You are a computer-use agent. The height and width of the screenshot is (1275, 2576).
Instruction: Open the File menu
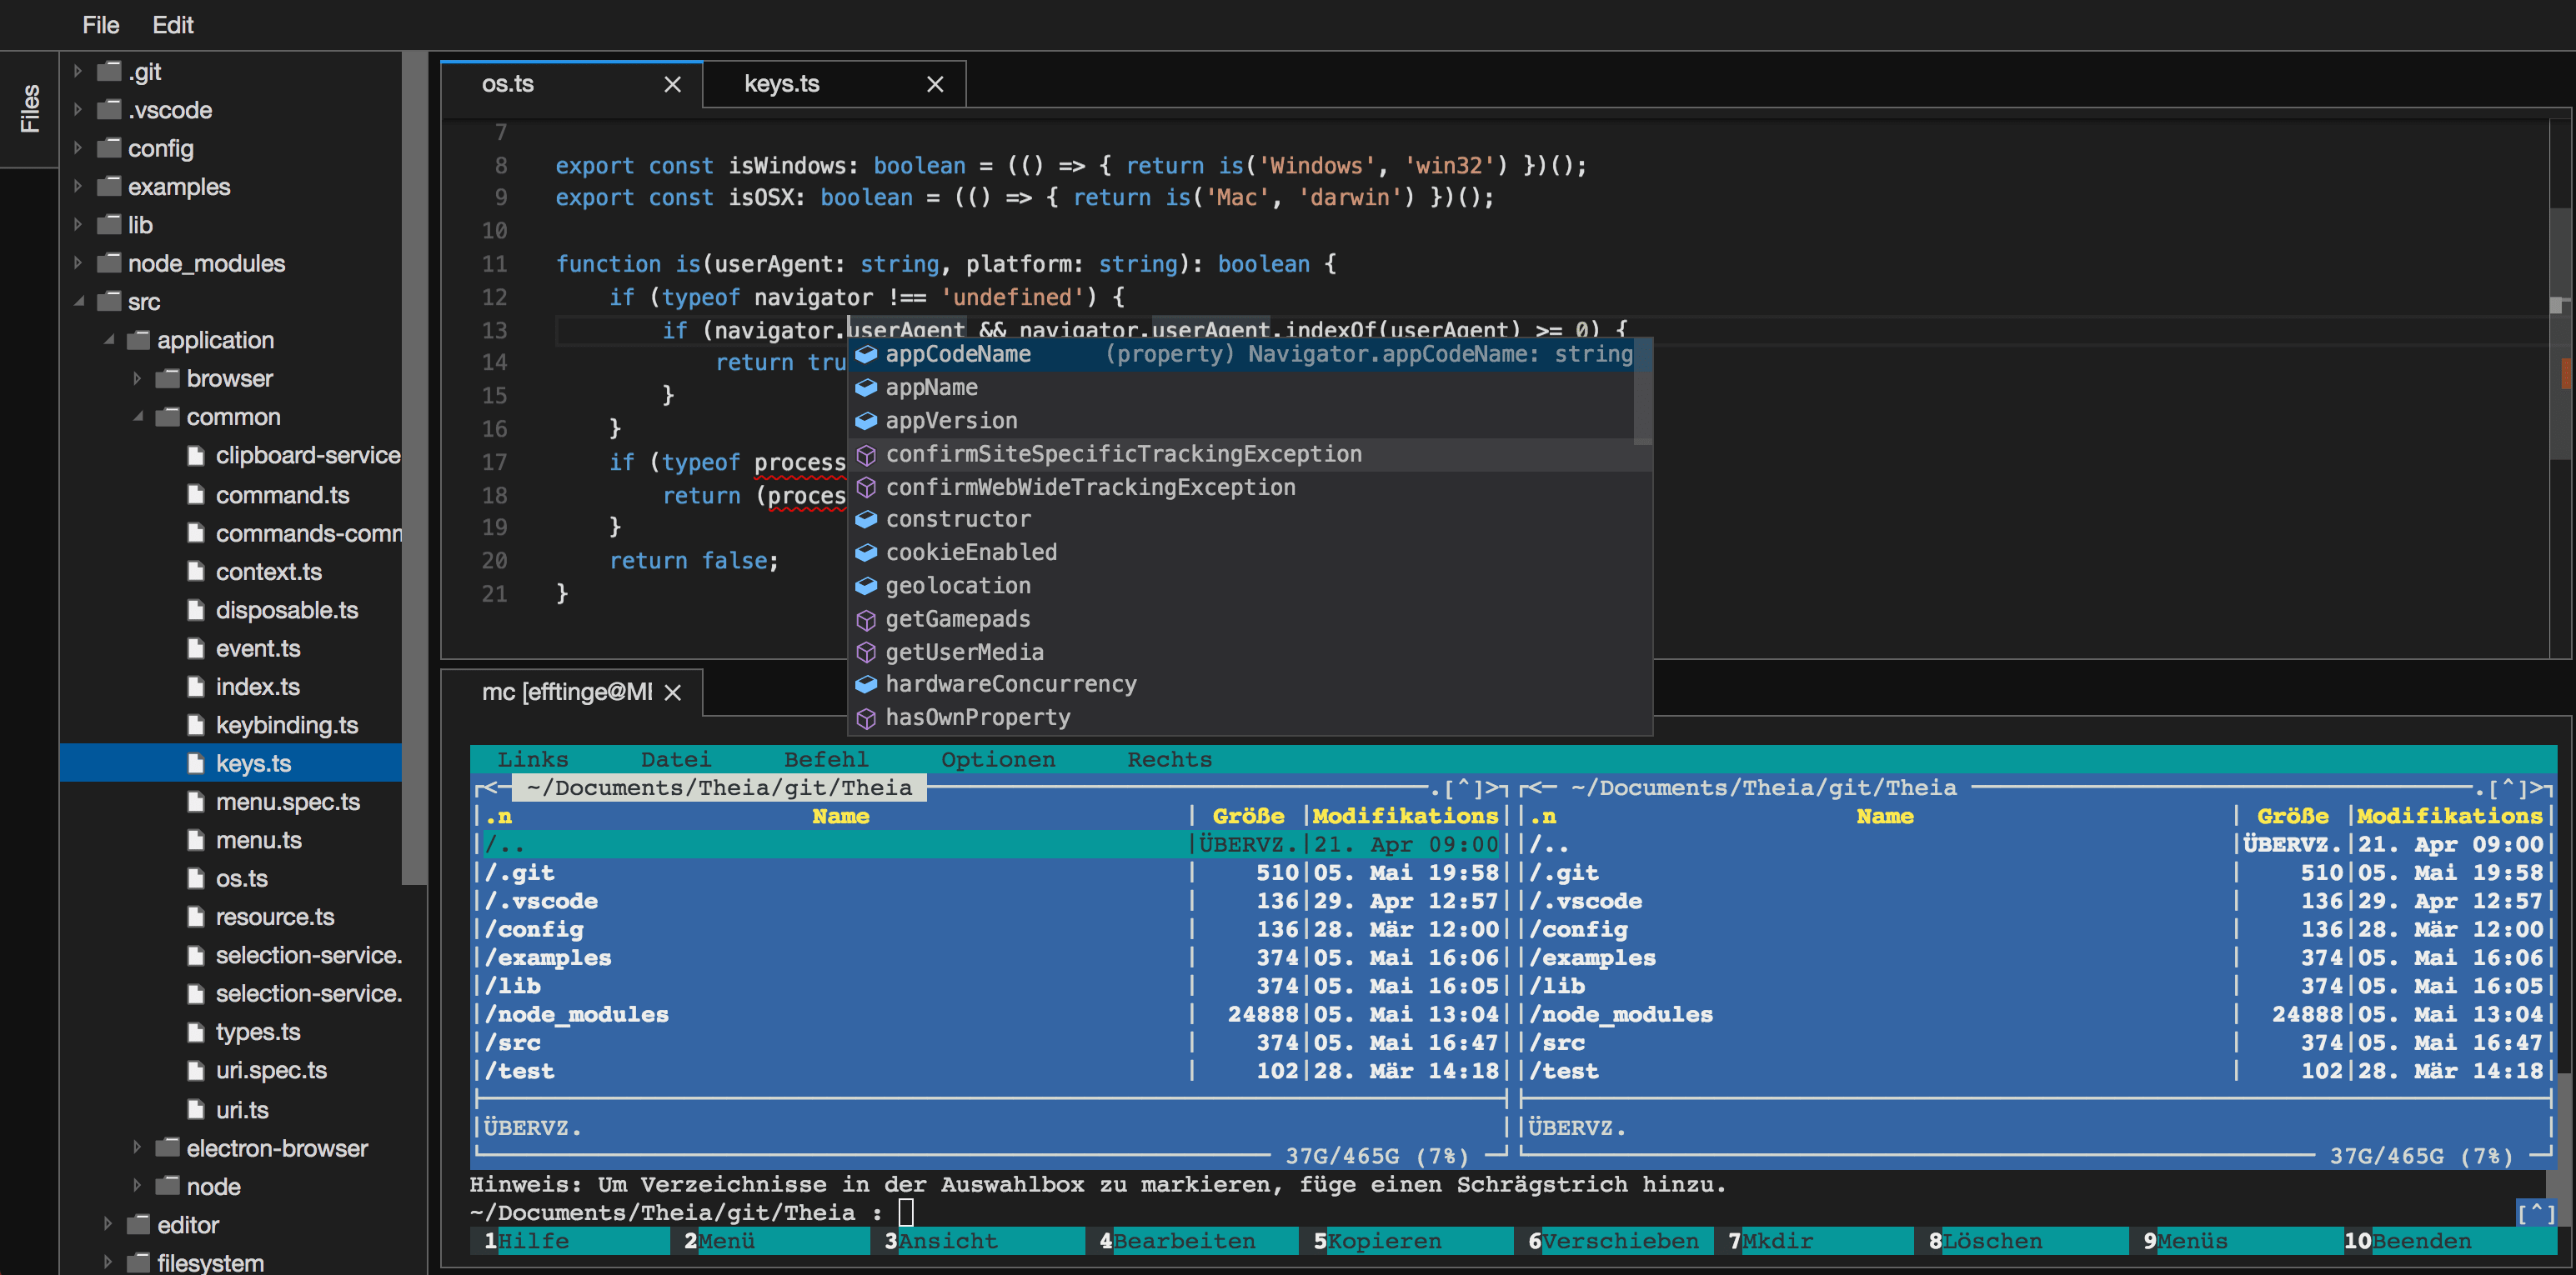tap(100, 25)
